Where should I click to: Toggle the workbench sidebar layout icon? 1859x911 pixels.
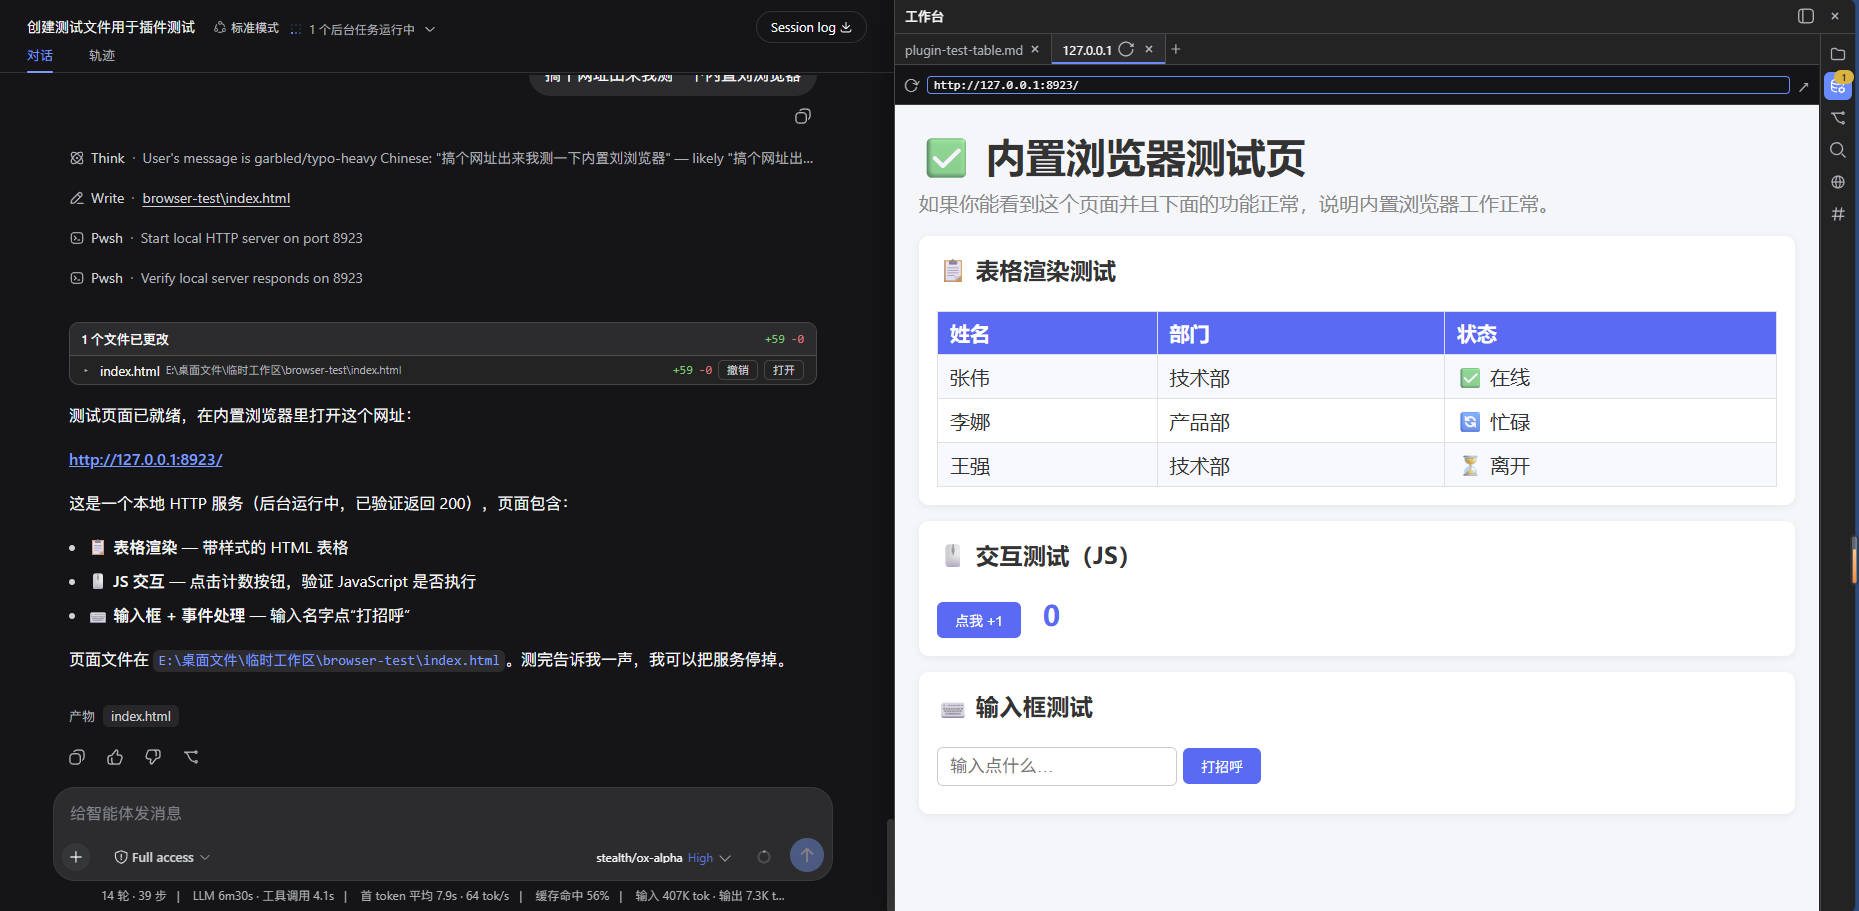pos(1806,16)
